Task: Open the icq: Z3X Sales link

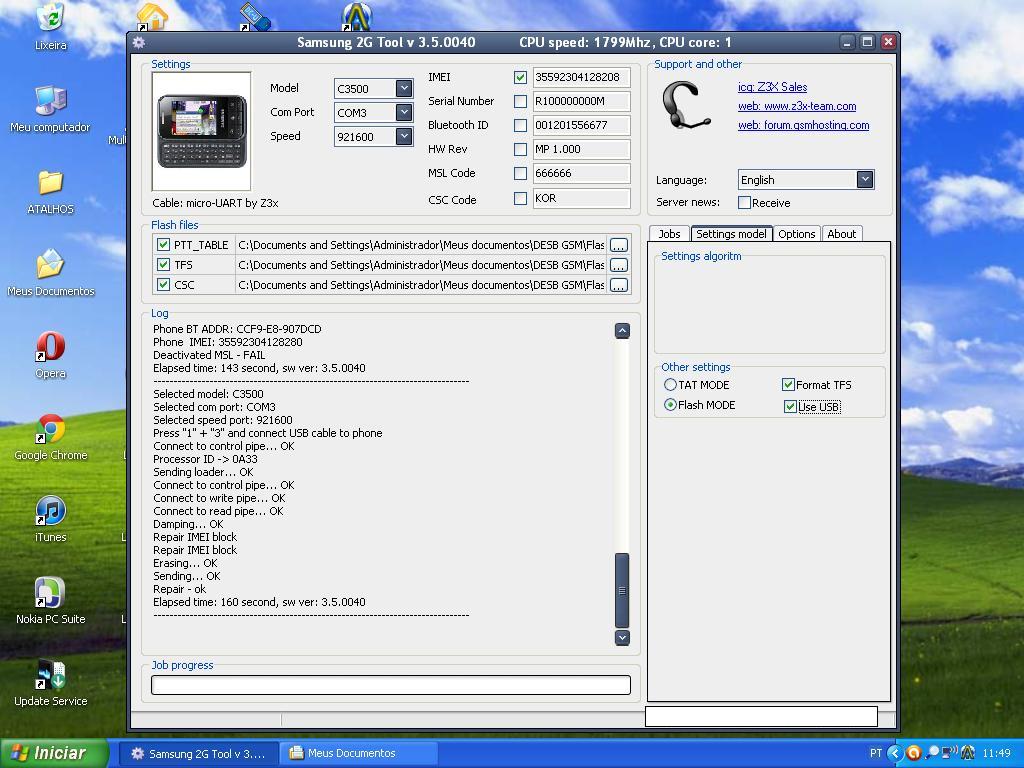Action: [773, 87]
